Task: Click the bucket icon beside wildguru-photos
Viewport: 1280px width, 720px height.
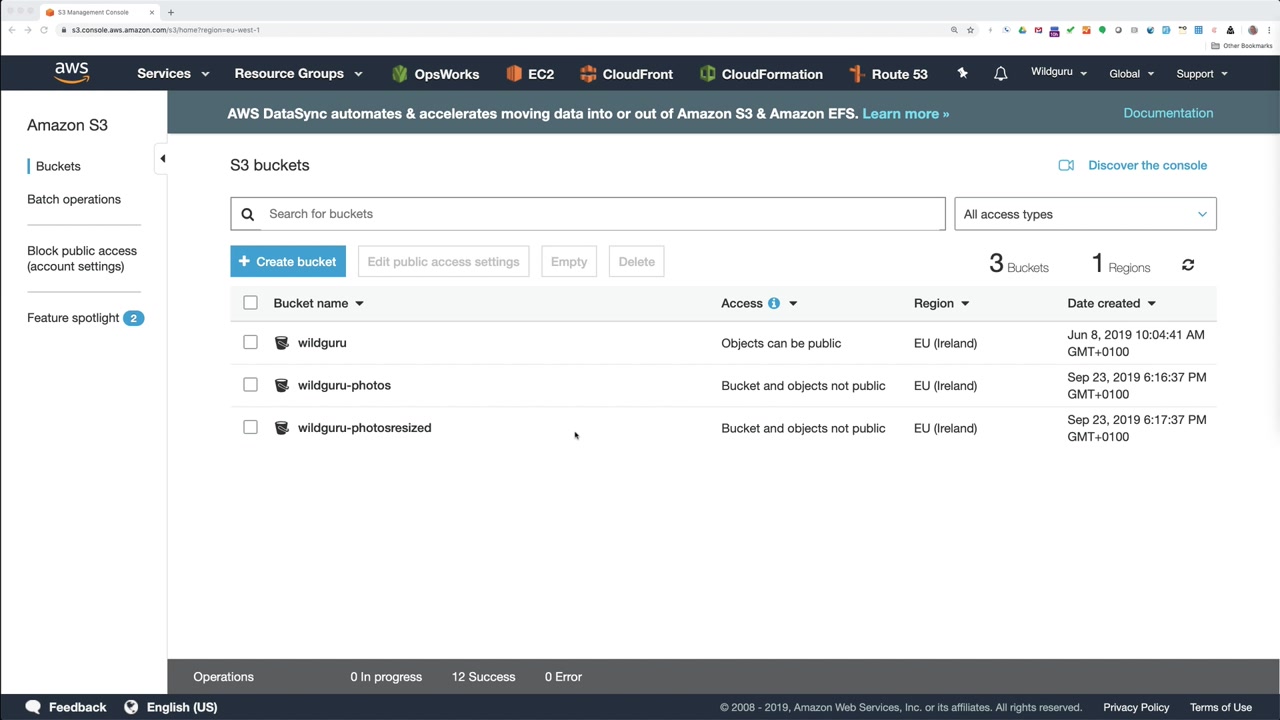Action: [282, 385]
